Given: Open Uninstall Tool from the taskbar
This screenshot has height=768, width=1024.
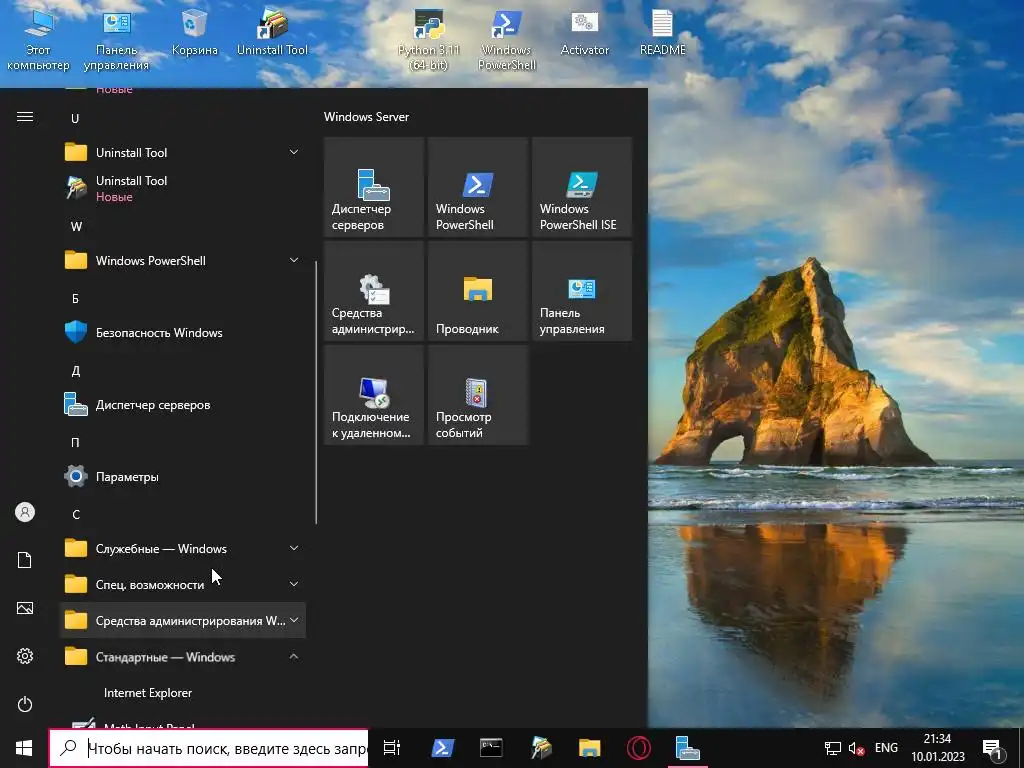Looking at the screenshot, I should (x=541, y=748).
